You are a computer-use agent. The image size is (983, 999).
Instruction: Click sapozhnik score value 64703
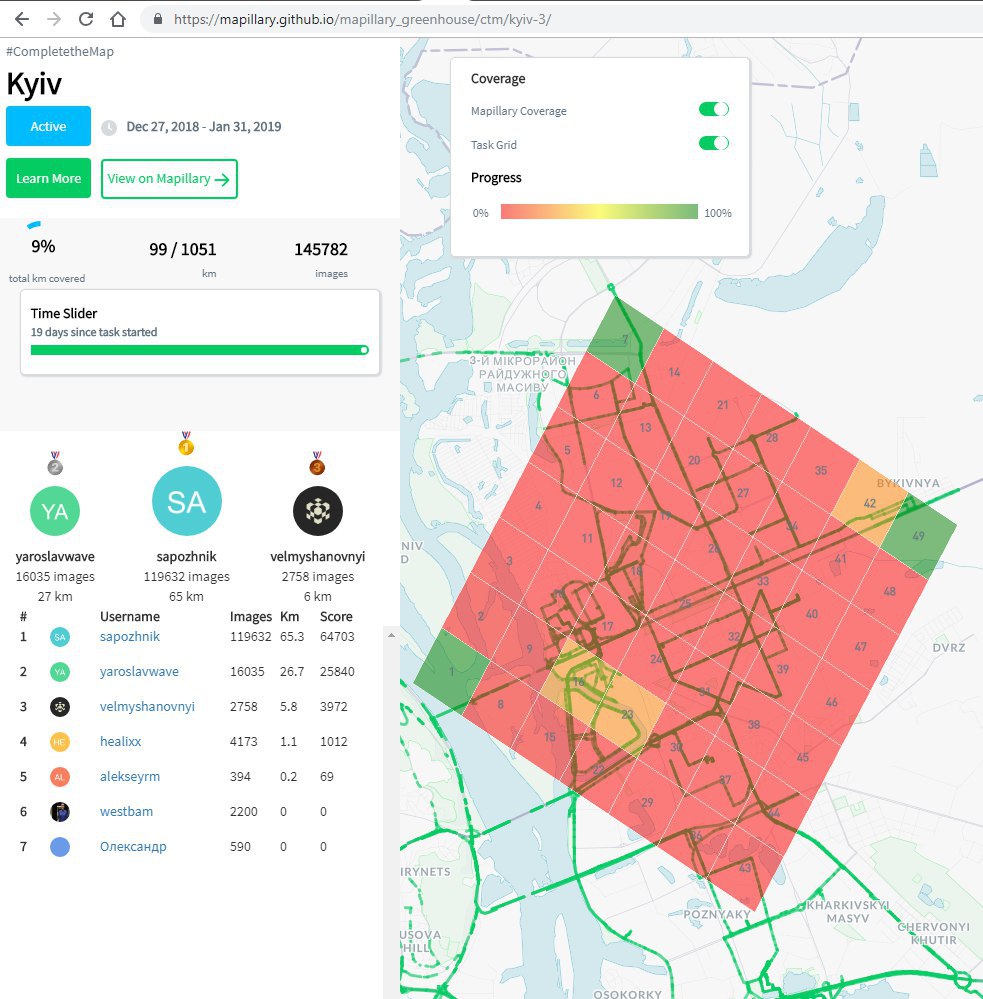337,636
